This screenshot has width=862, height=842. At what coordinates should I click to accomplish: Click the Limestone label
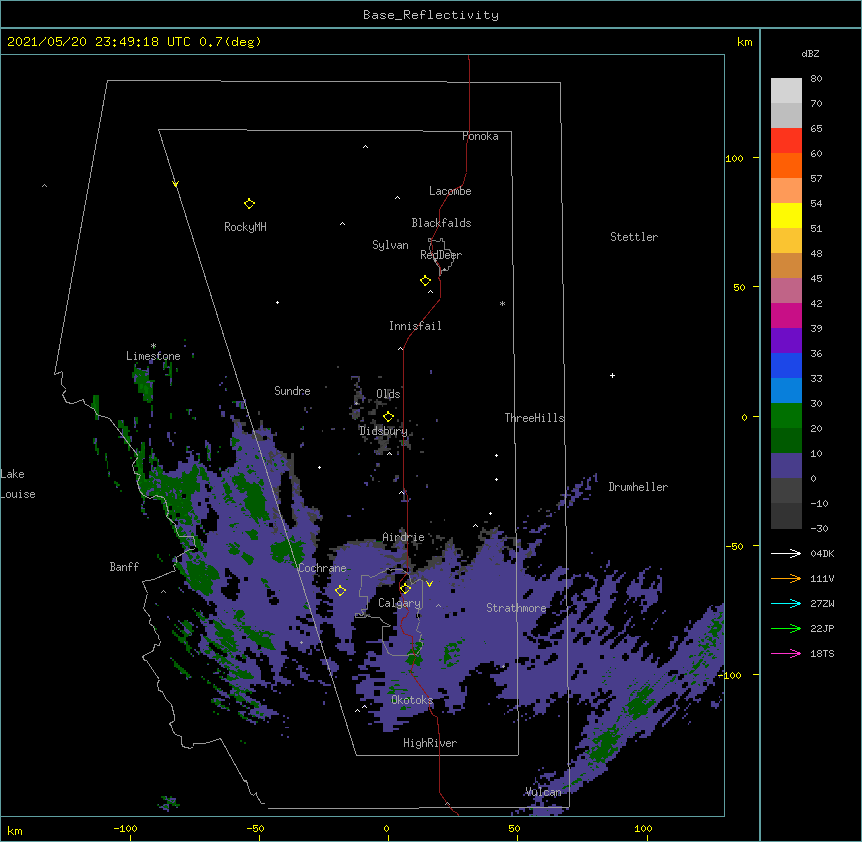153,356
